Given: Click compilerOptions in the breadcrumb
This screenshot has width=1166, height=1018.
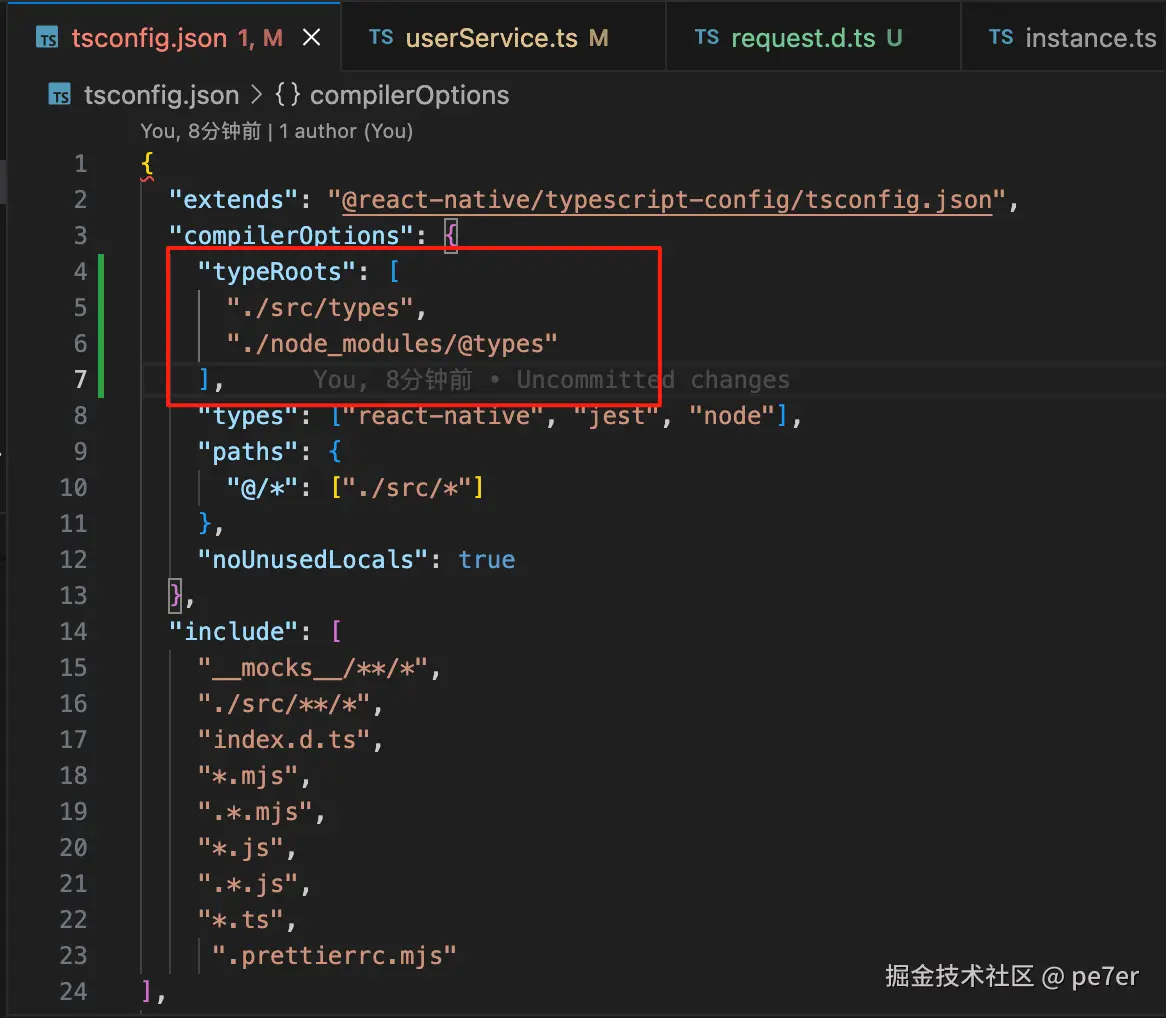Looking at the screenshot, I should (409, 95).
